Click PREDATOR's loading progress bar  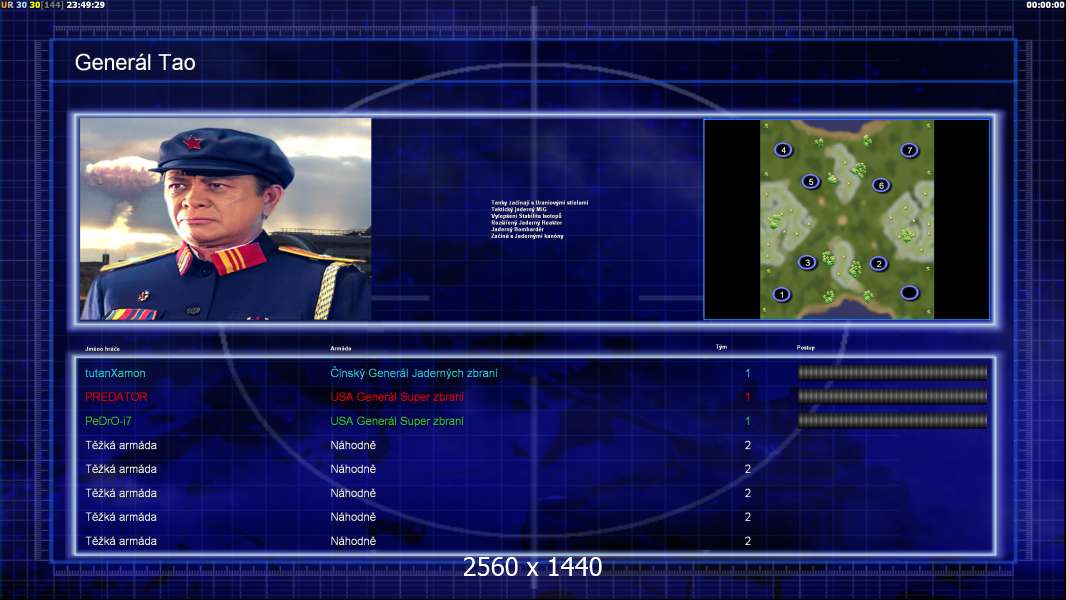coord(893,396)
